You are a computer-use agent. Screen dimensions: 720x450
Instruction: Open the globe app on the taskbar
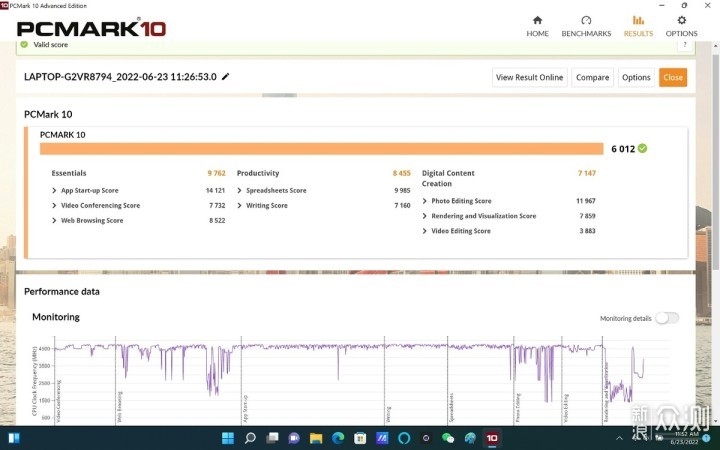[x=470, y=438]
